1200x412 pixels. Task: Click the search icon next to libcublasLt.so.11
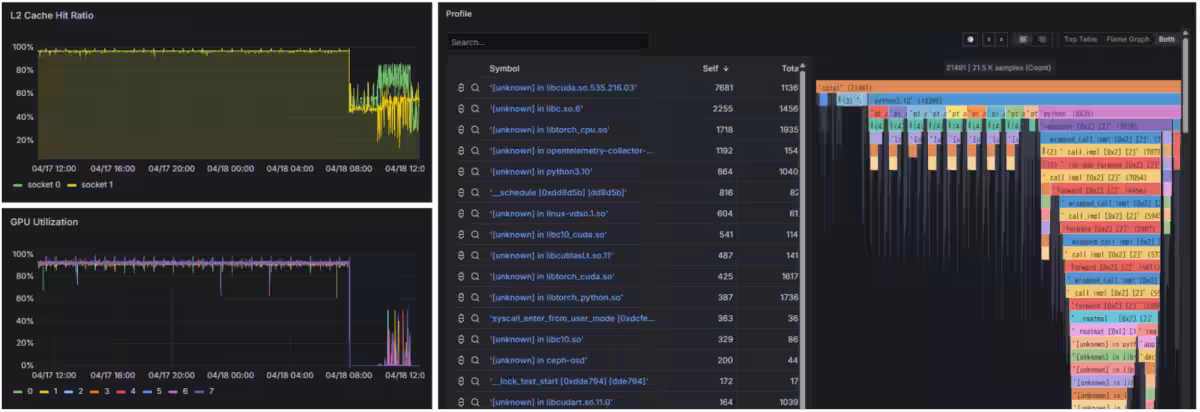(475, 255)
